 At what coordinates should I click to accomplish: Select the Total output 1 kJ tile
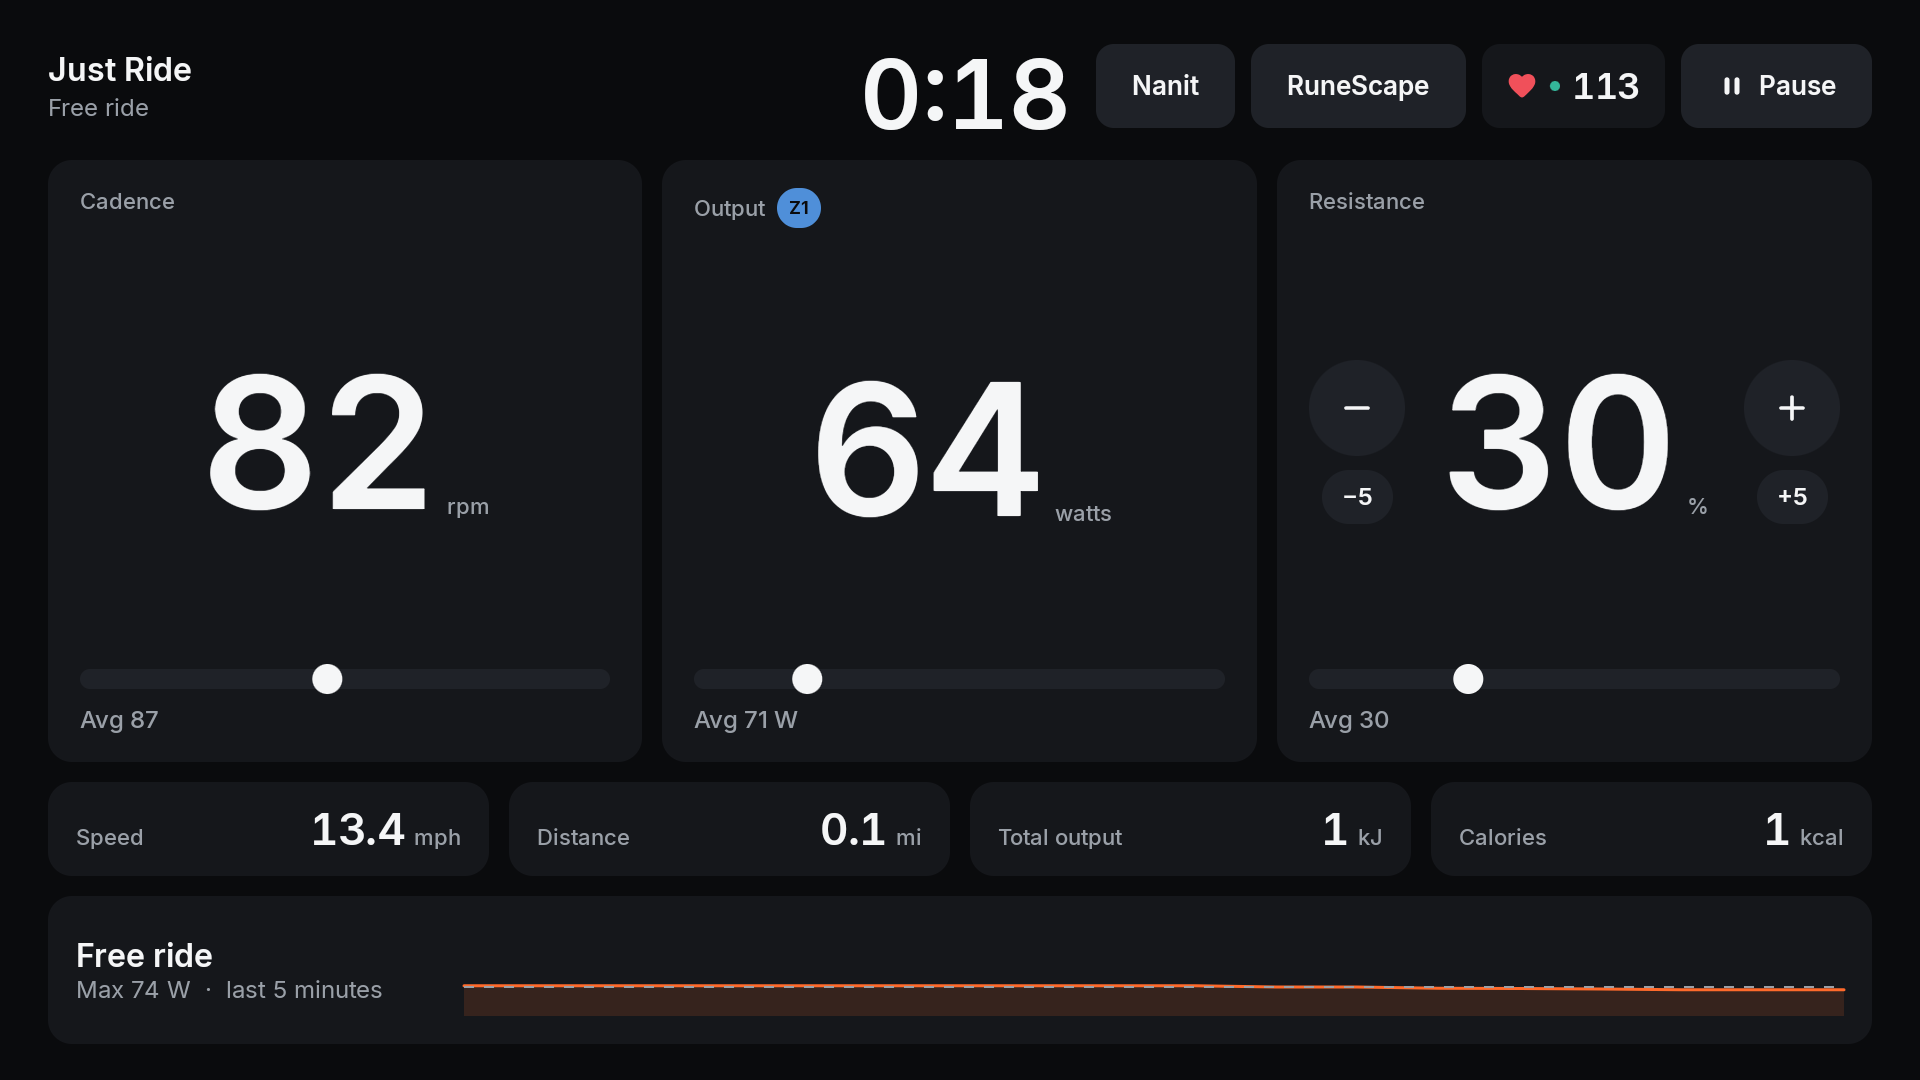[1190, 829]
